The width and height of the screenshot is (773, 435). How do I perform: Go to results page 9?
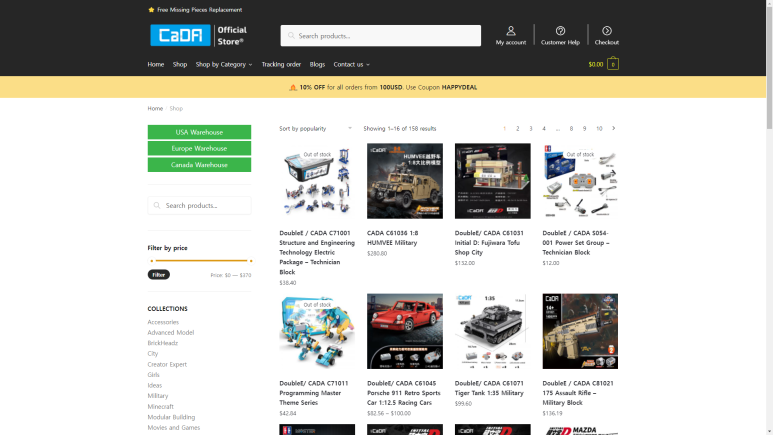click(585, 128)
